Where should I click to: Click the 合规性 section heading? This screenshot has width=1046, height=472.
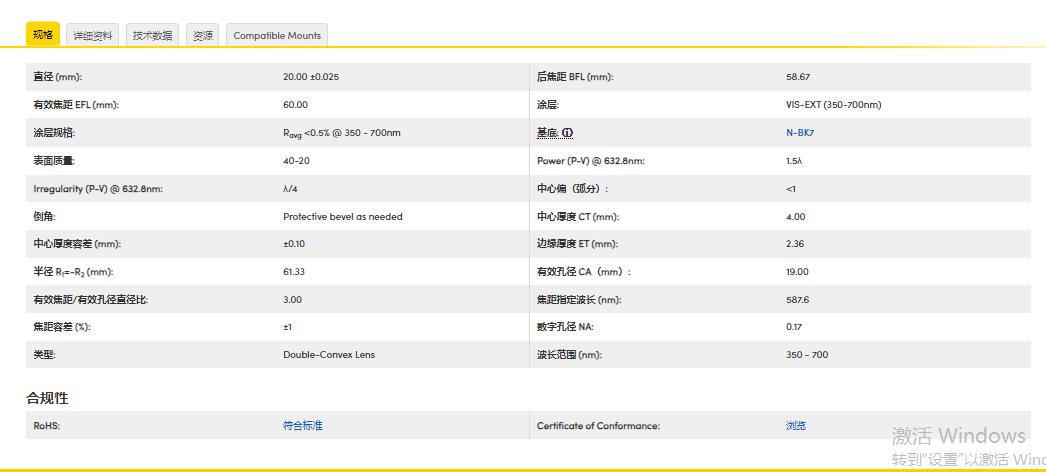47,398
